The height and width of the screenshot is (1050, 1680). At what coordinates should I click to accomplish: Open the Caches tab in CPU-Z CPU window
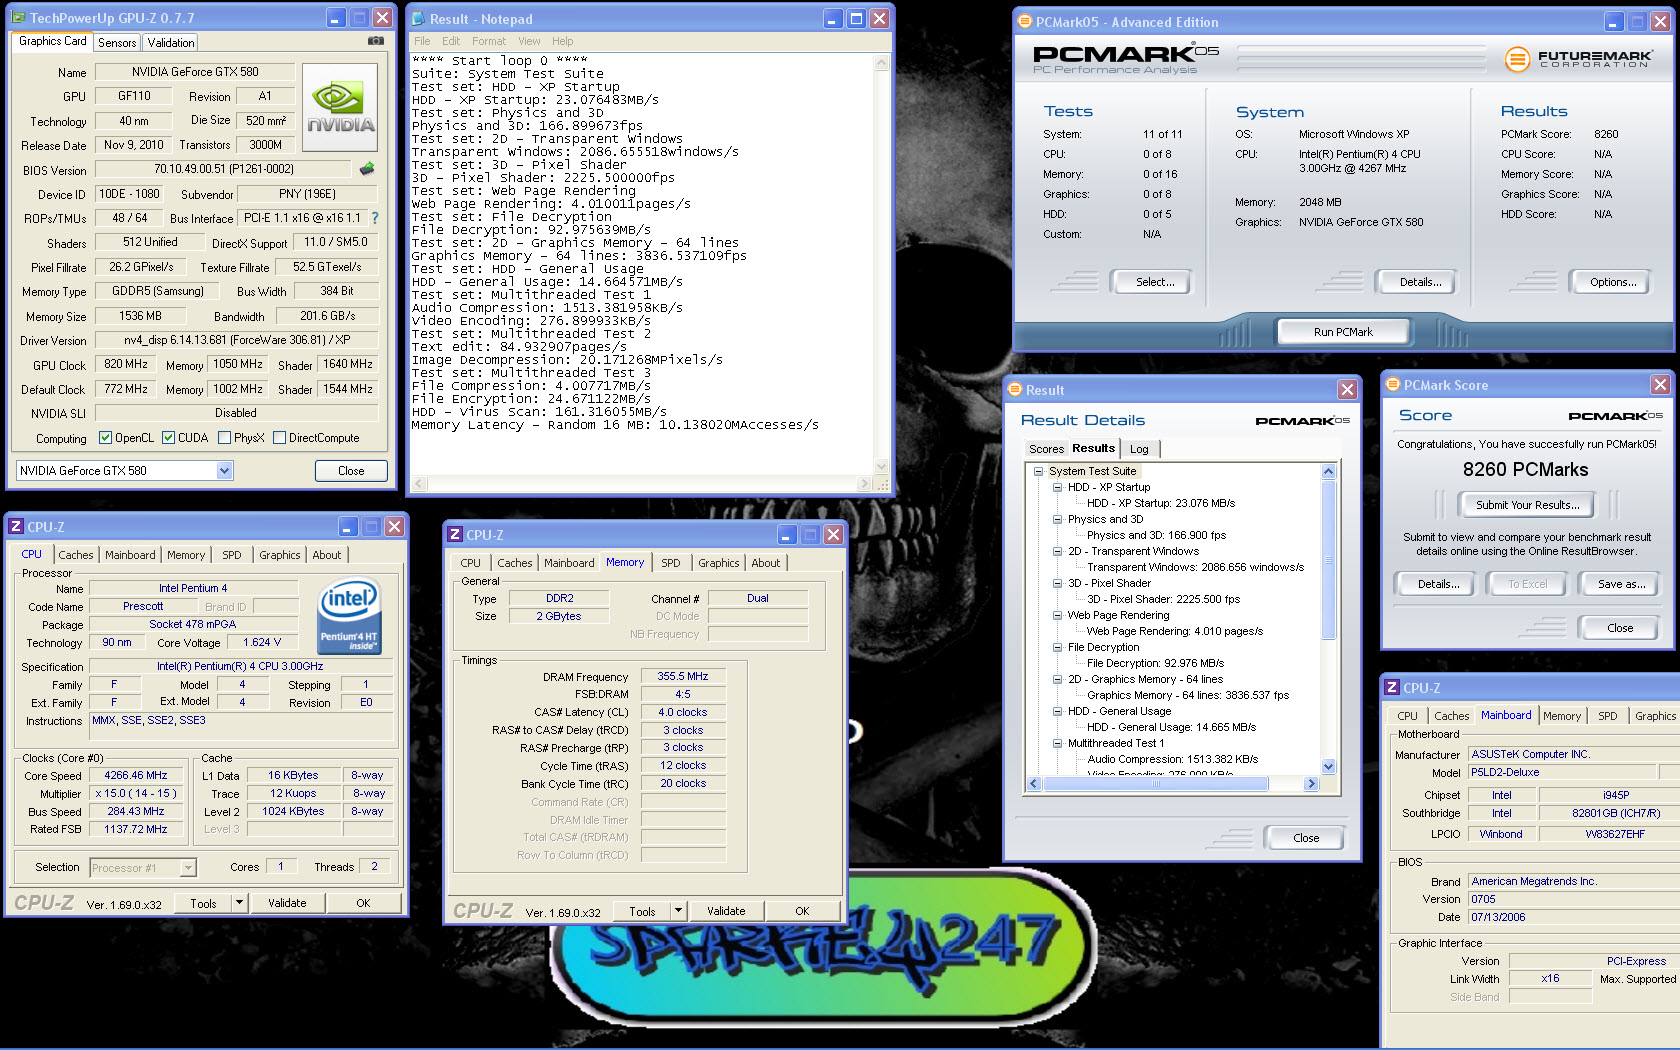[x=75, y=555]
